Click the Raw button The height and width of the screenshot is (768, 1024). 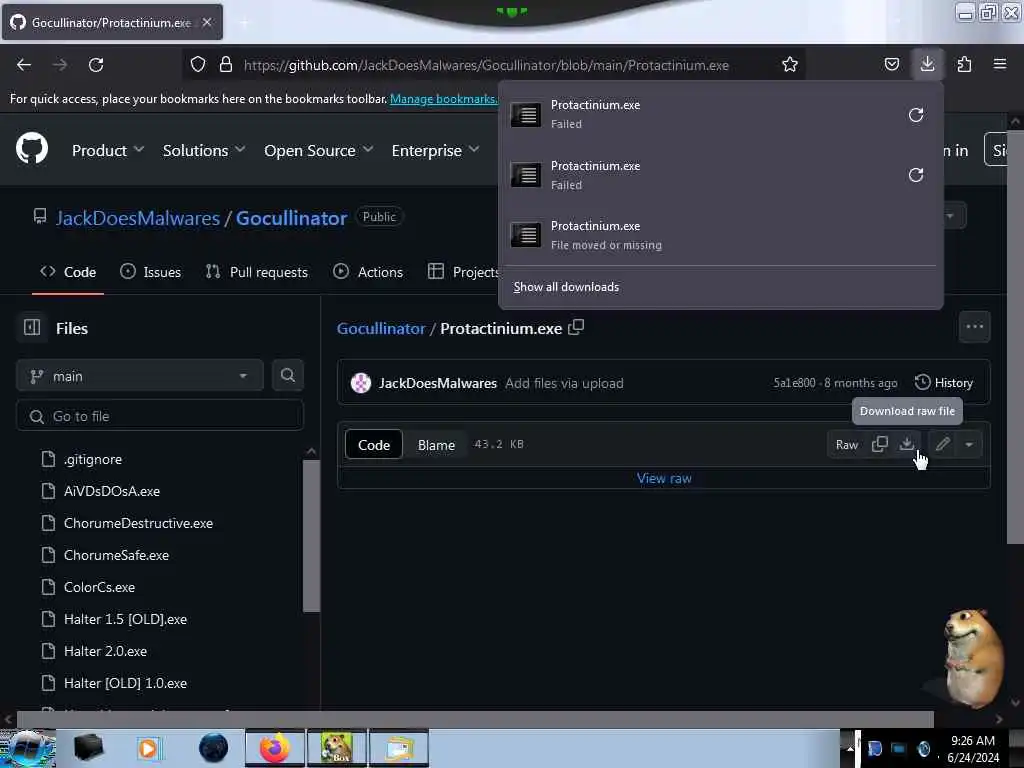847,444
